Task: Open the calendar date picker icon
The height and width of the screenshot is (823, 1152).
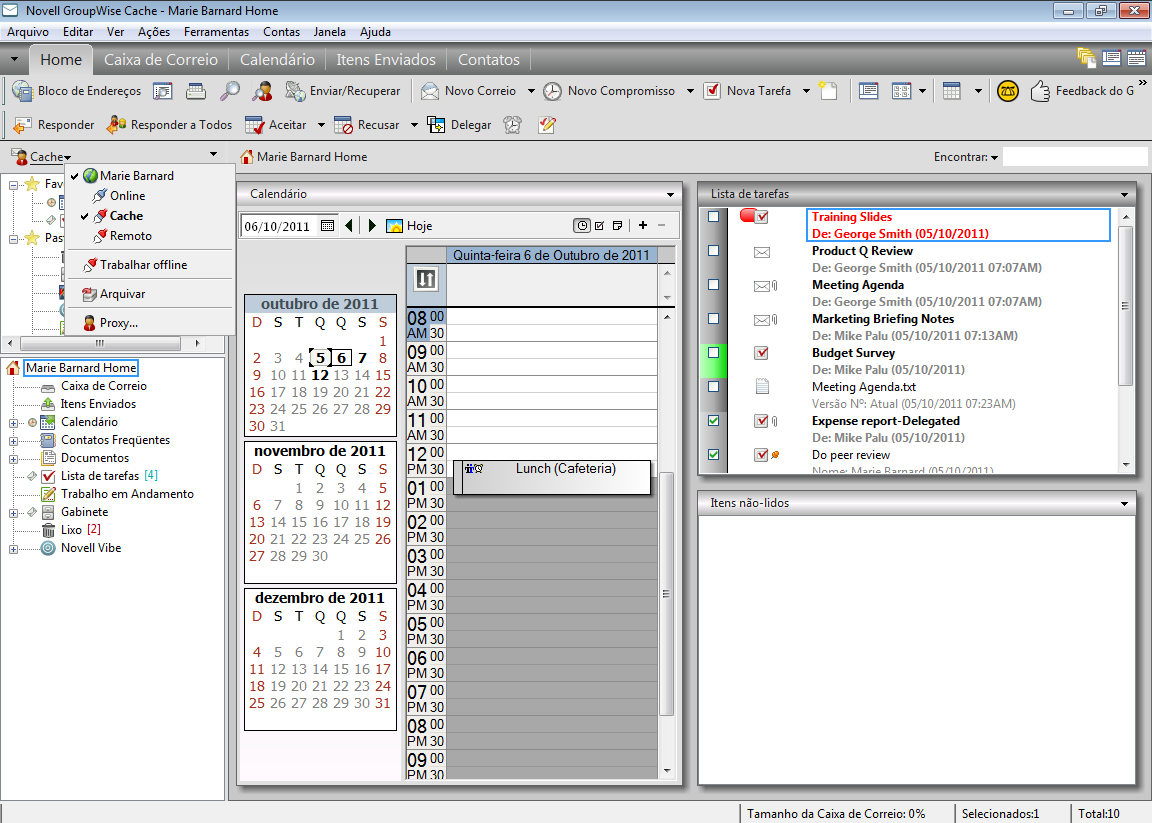Action: click(327, 226)
